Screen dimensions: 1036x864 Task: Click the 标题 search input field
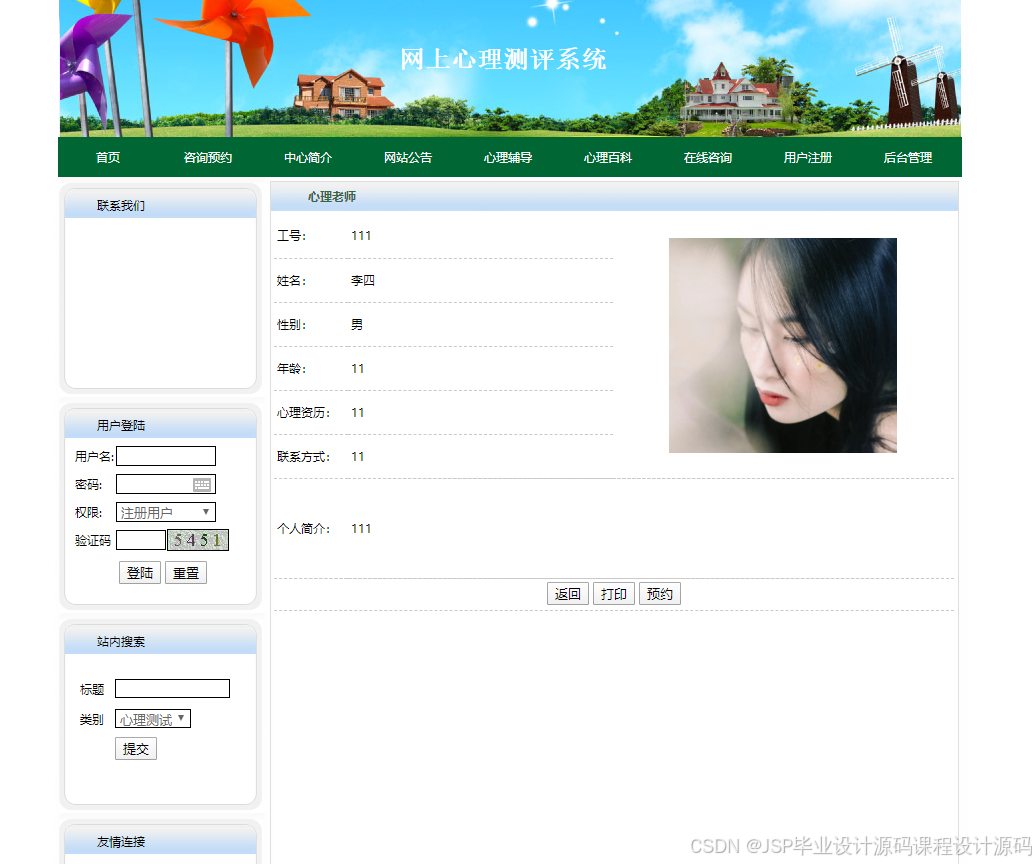click(x=172, y=688)
